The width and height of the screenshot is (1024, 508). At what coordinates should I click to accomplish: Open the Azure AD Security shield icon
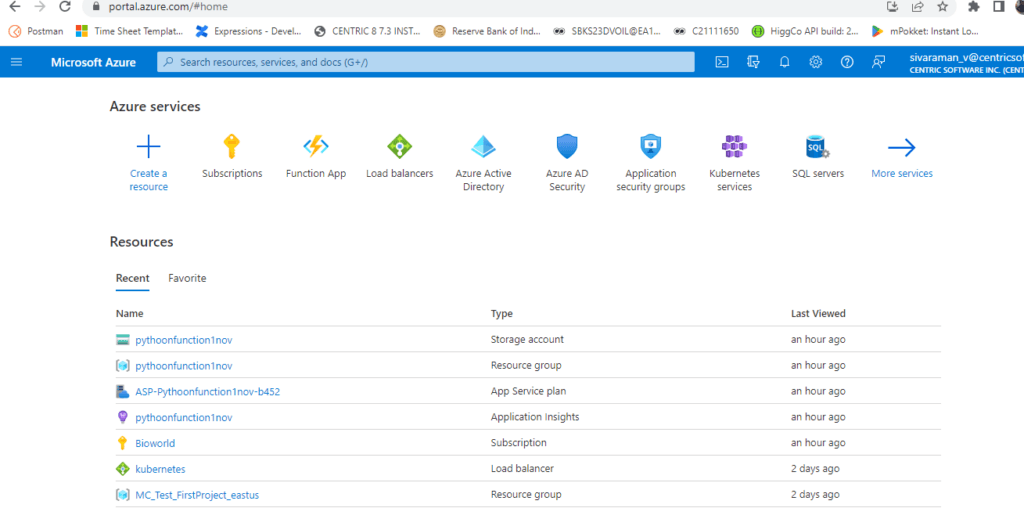[567, 147]
